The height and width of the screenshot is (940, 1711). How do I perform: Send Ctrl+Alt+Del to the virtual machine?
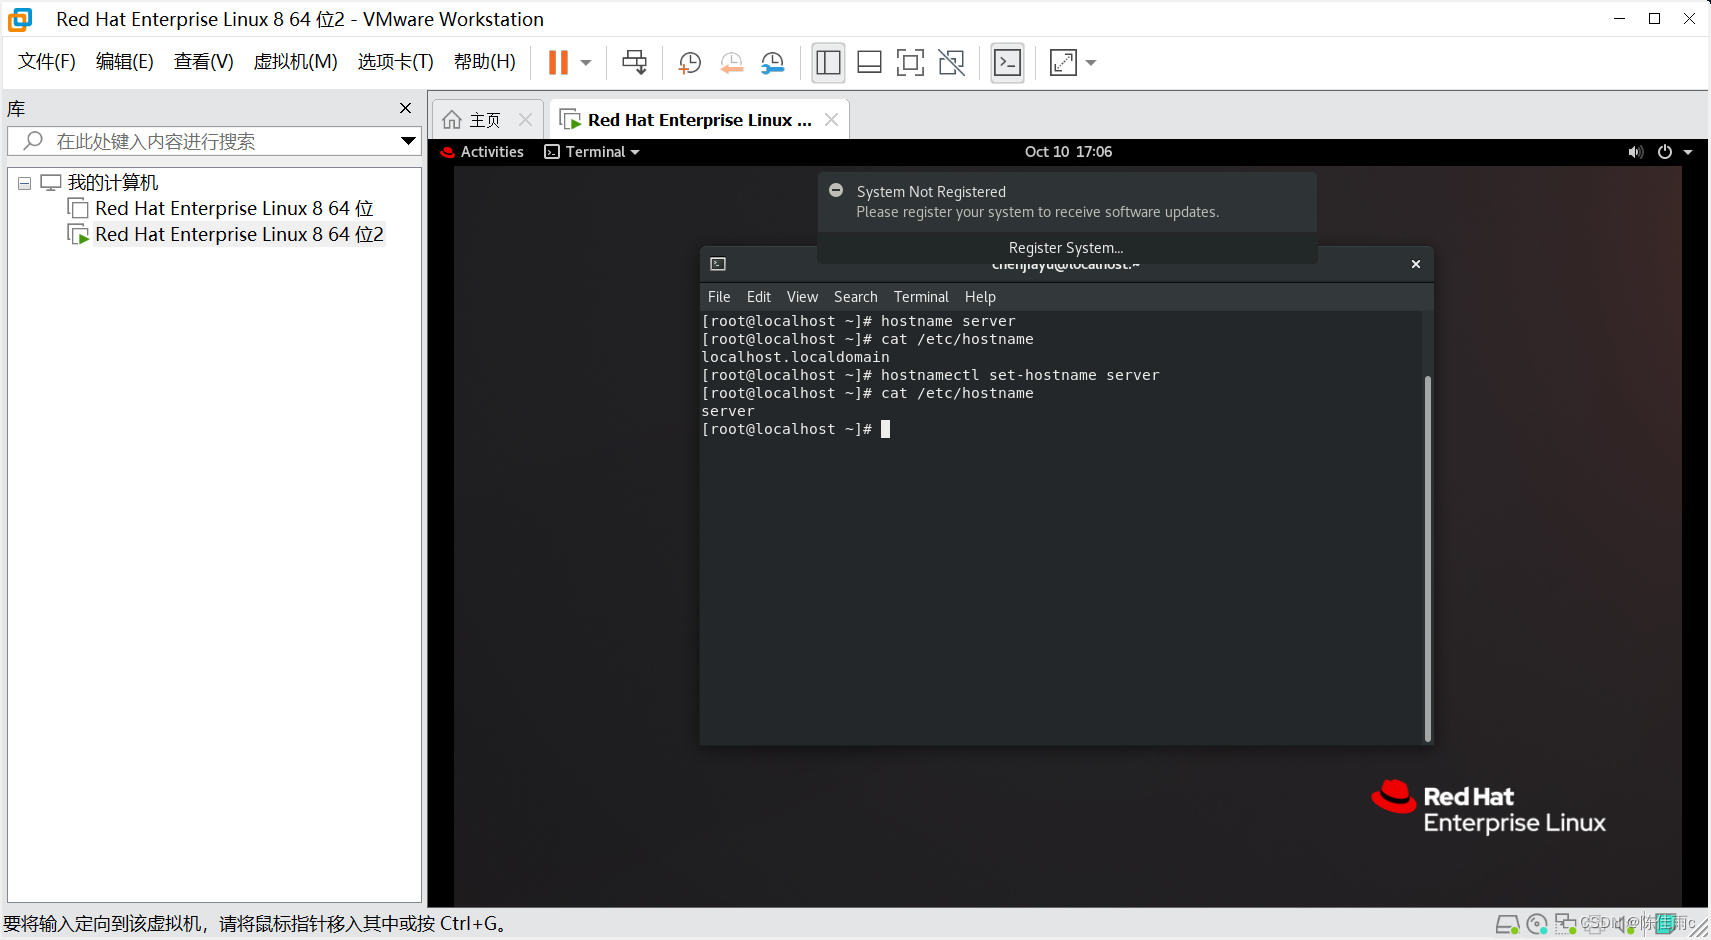click(x=634, y=62)
